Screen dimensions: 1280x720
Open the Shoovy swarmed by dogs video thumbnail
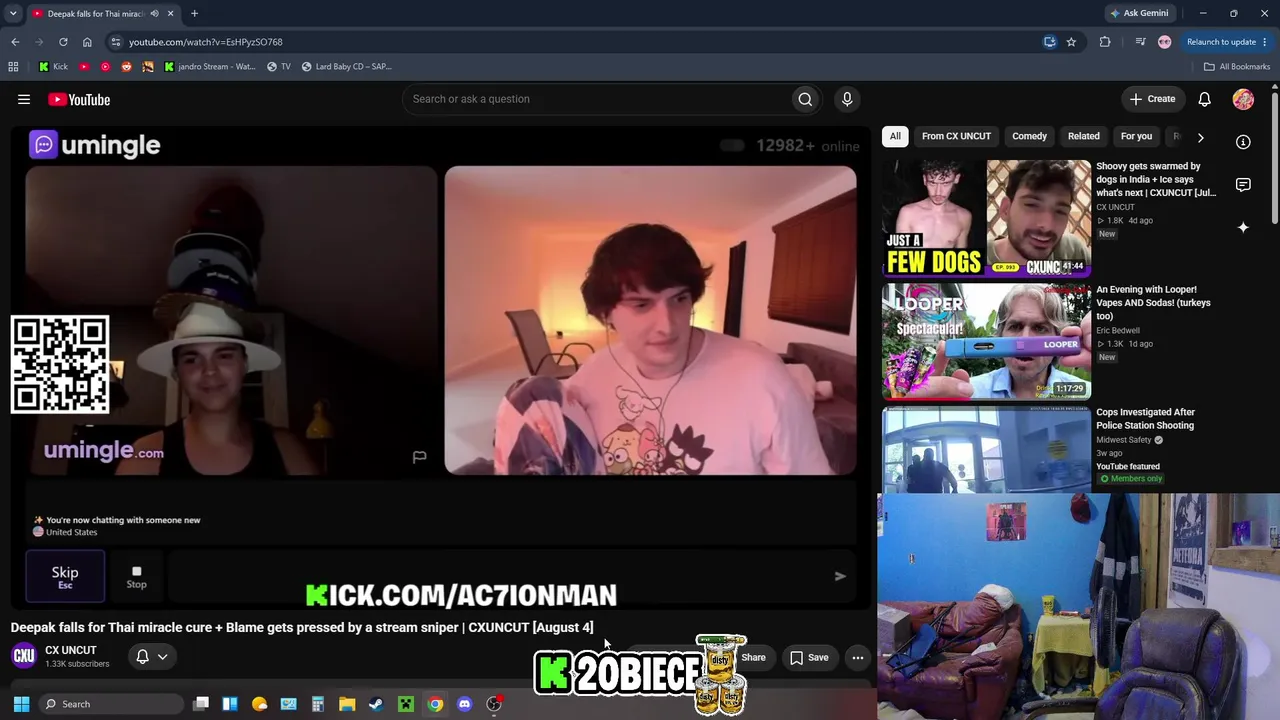986,218
